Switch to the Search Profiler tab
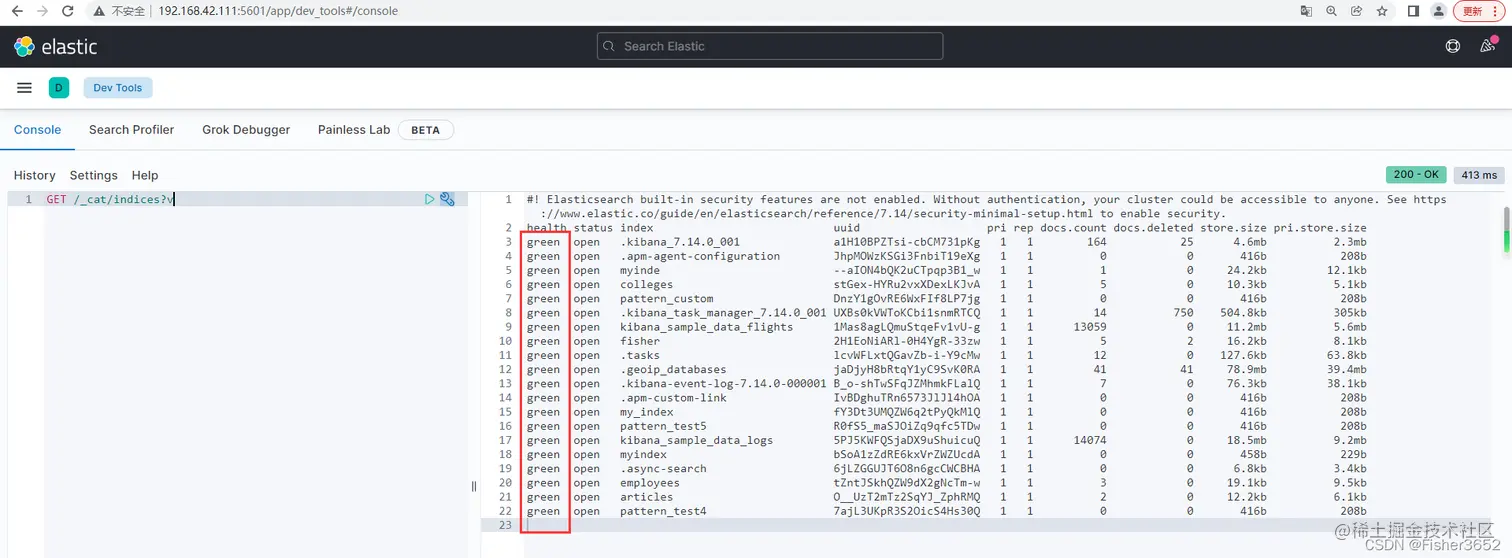Screen dimensions: 1512x558 (x=131, y=130)
